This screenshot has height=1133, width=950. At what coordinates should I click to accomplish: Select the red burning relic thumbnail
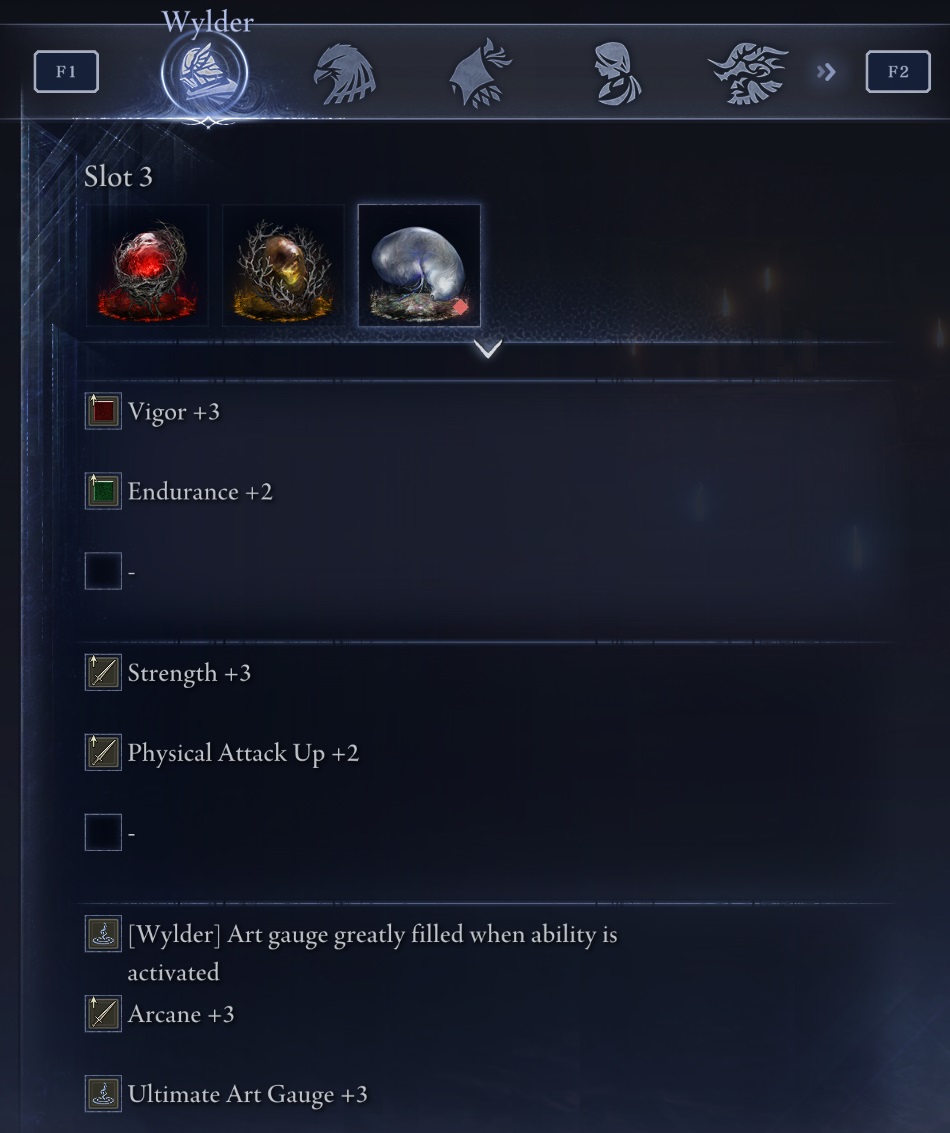(147, 265)
